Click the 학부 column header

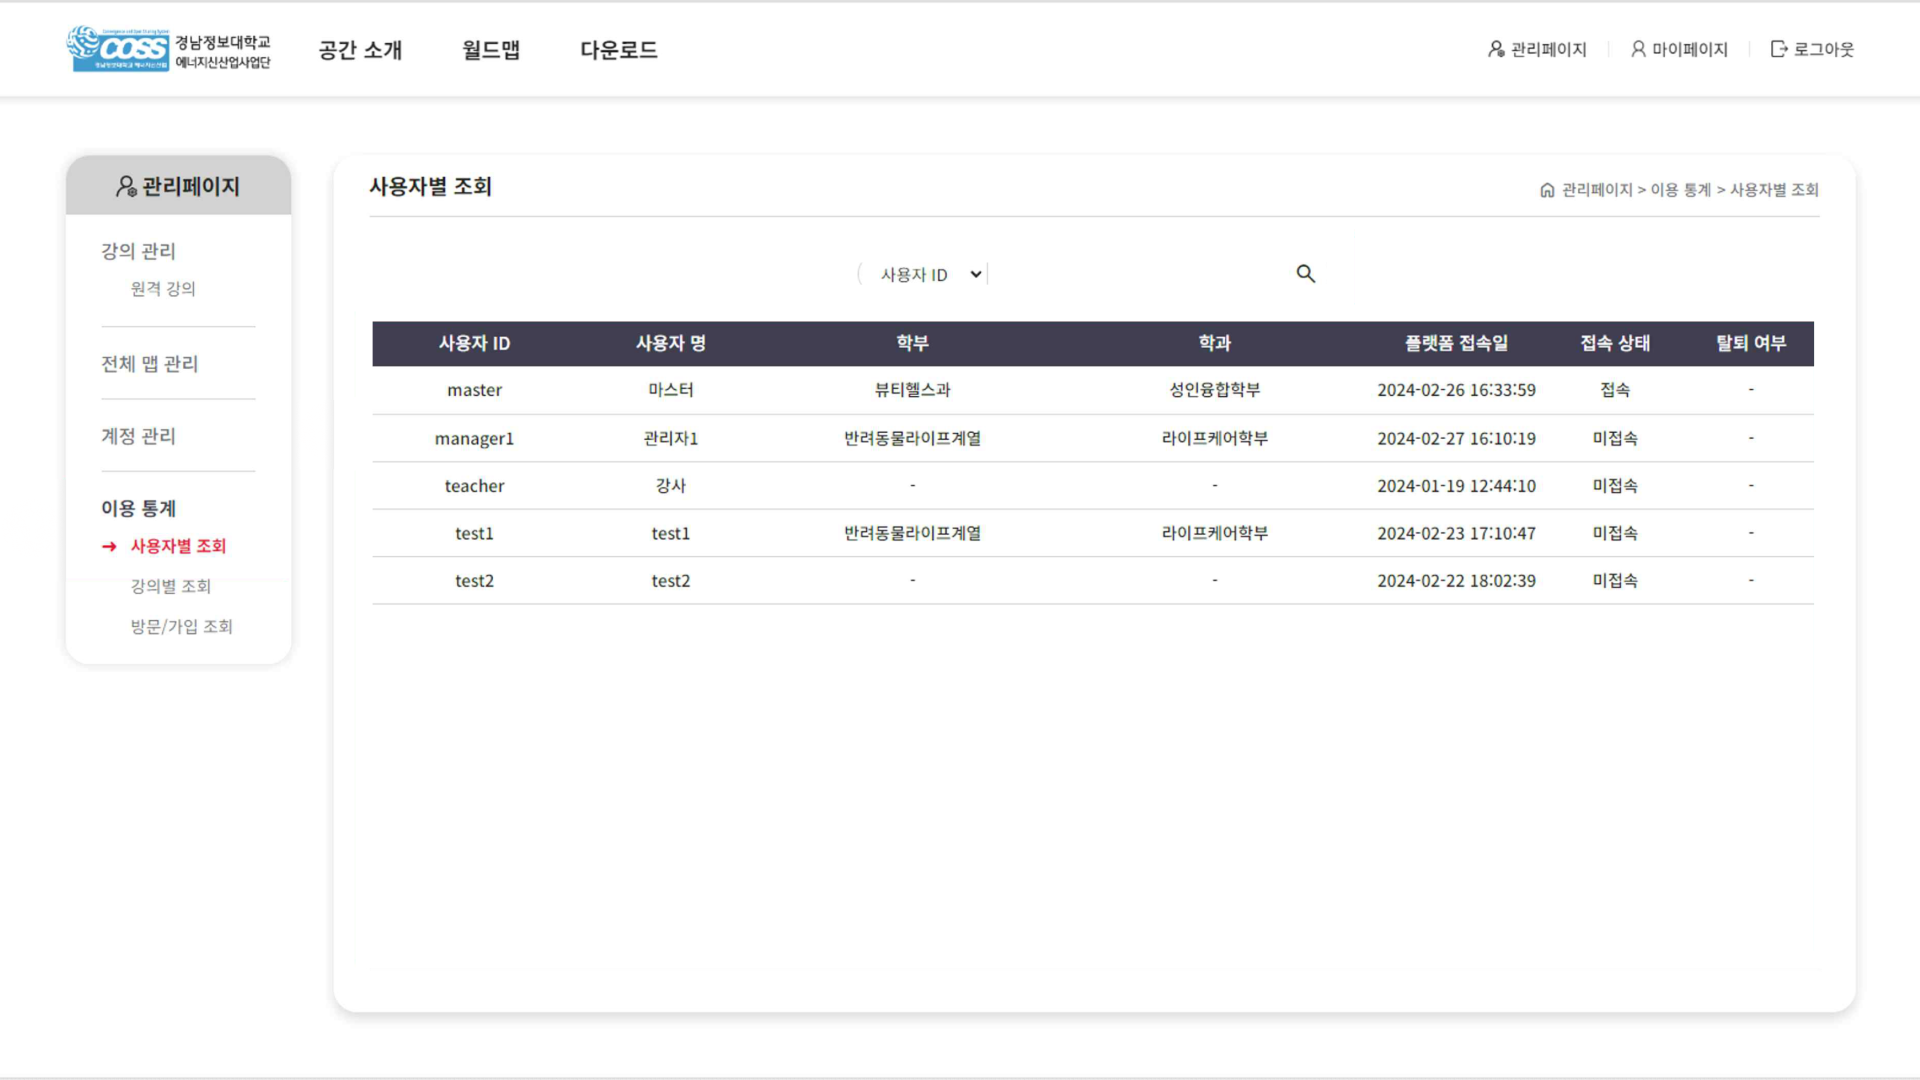point(912,343)
